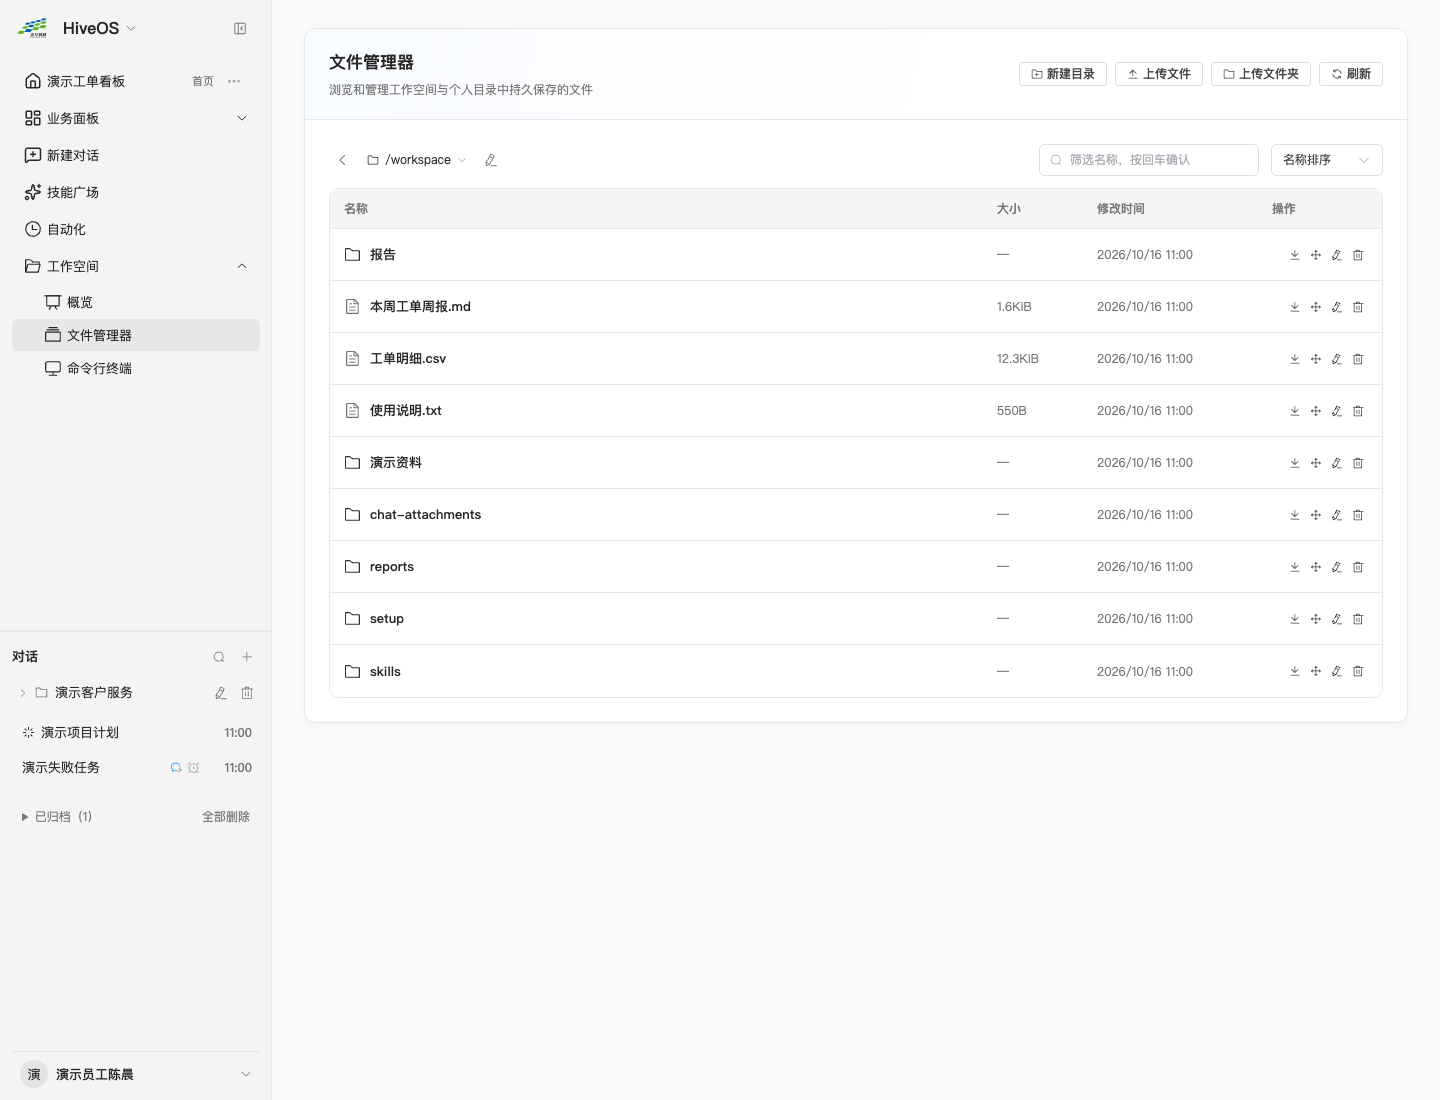Open the 命令行终端 page
This screenshot has width=1440, height=1100.
coord(136,368)
